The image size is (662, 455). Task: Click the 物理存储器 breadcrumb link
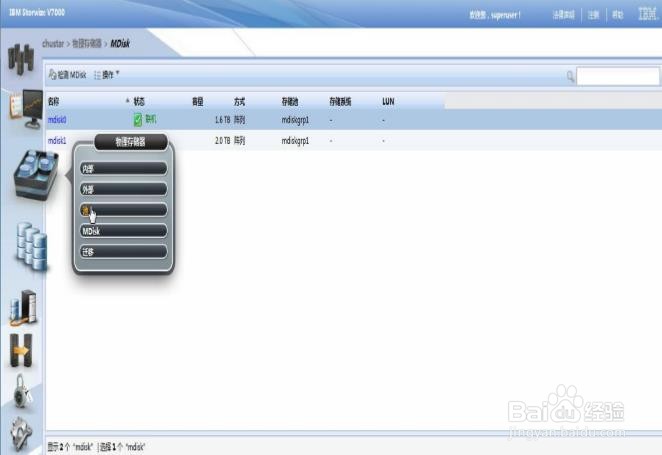[87, 43]
